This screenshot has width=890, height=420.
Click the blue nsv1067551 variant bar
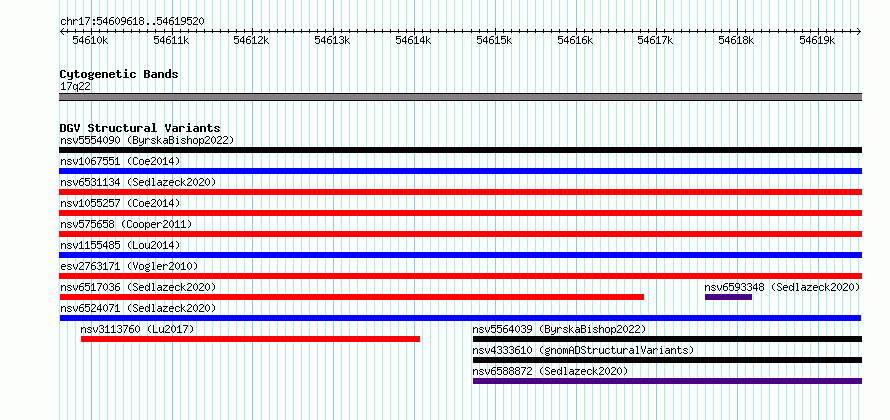tap(460, 171)
